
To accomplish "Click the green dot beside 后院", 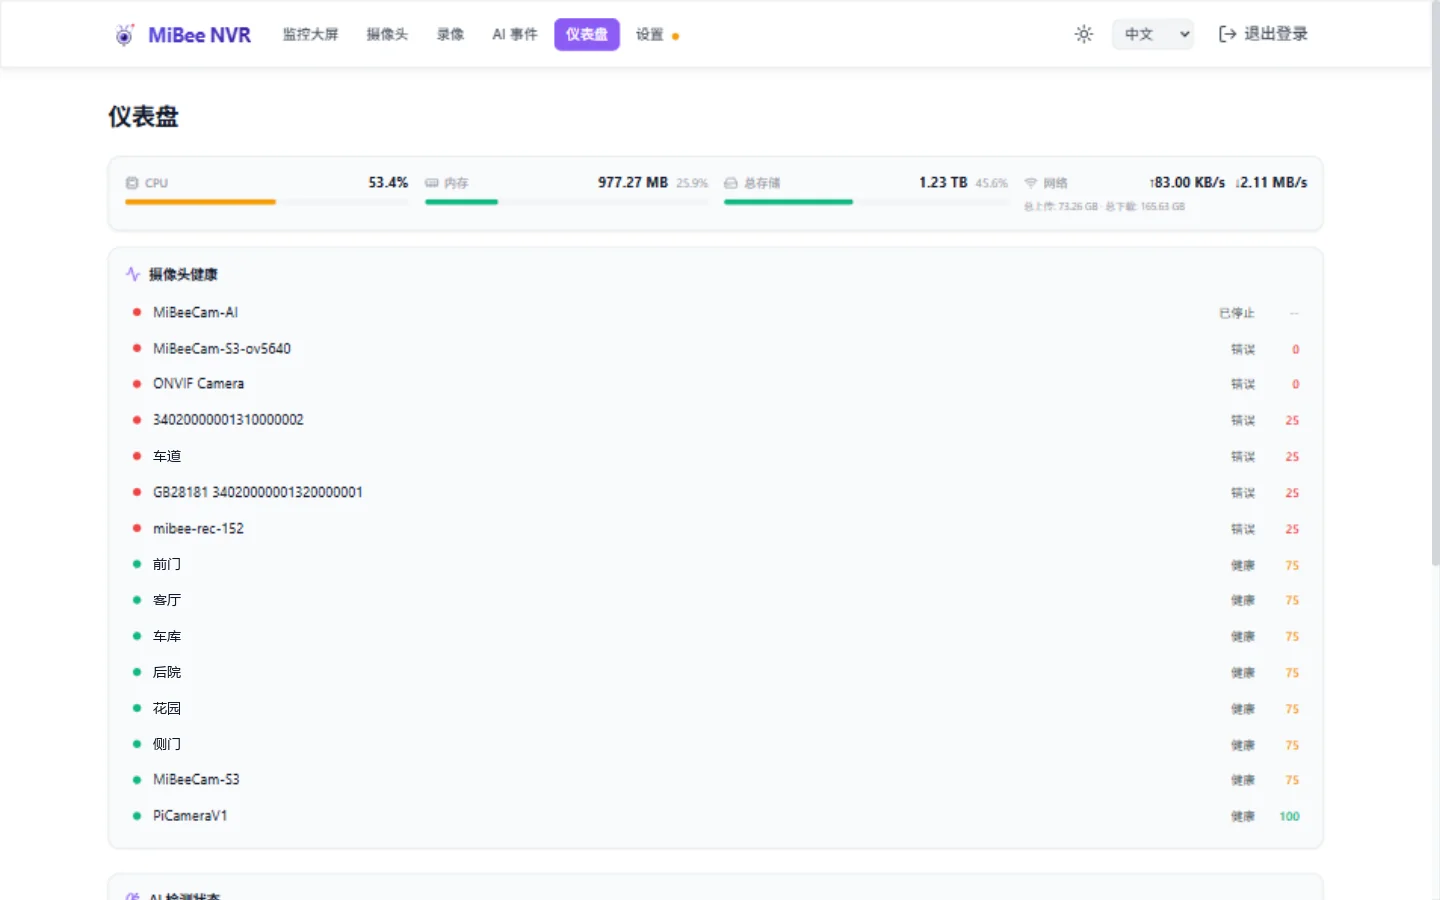I will point(137,672).
